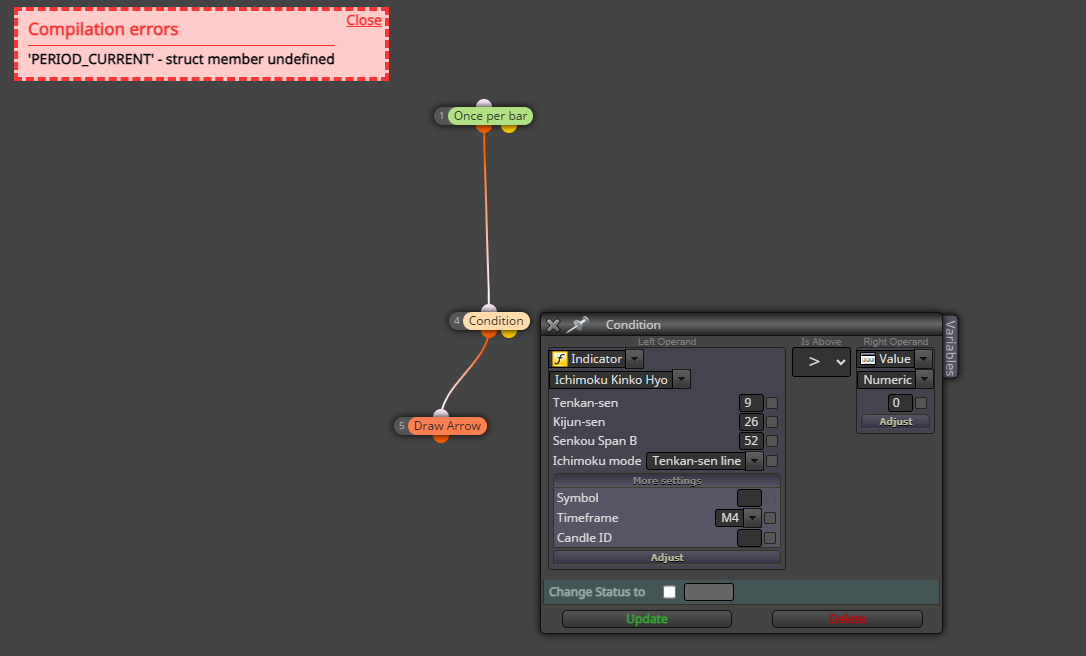Open the Variables side tab
This screenshot has height=656, width=1086.
pyautogui.click(x=950, y=348)
